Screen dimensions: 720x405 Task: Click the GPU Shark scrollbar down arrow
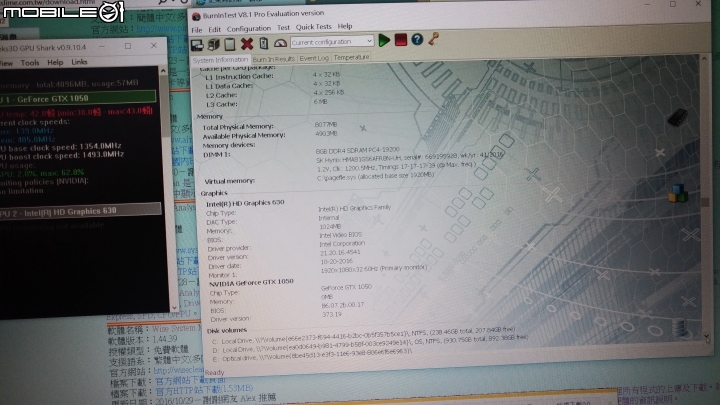pyautogui.click(x=174, y=308)
